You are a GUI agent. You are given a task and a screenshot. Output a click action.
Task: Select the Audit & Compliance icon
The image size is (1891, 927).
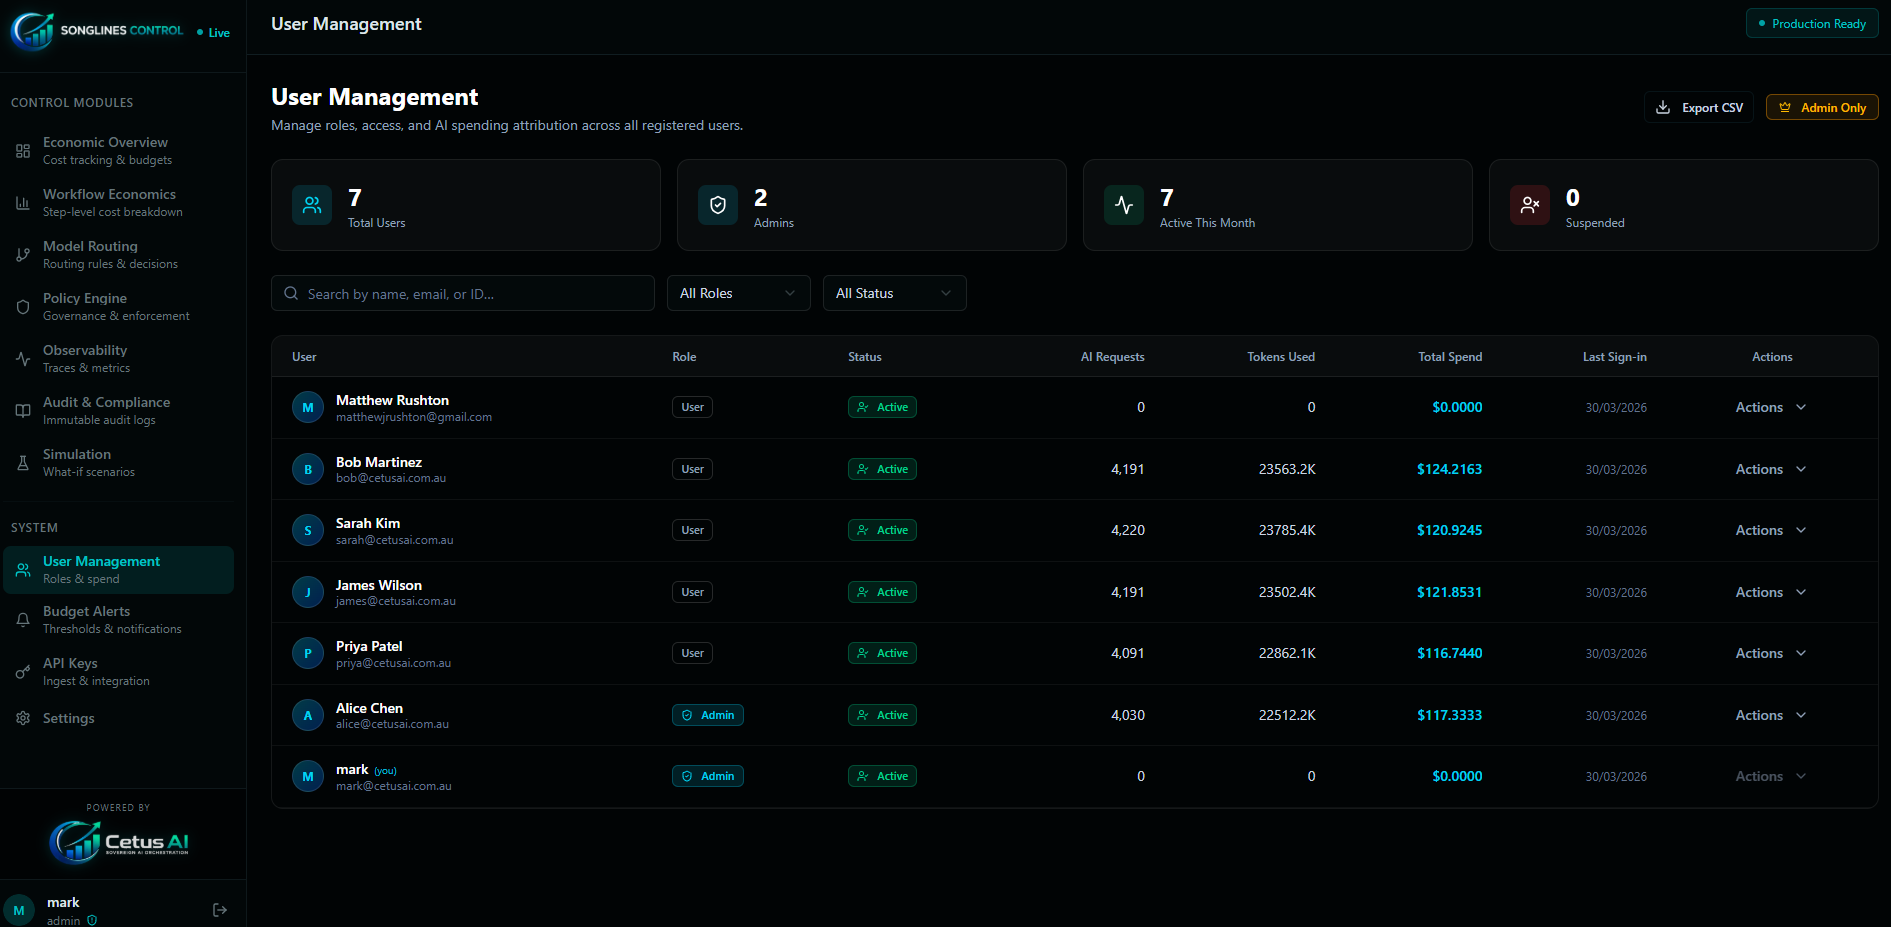pyautogui.click(x=22, y=410)
